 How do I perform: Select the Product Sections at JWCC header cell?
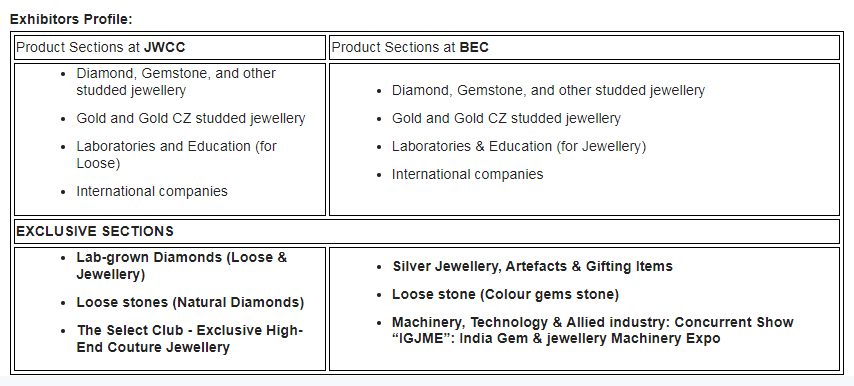[170, 47]
